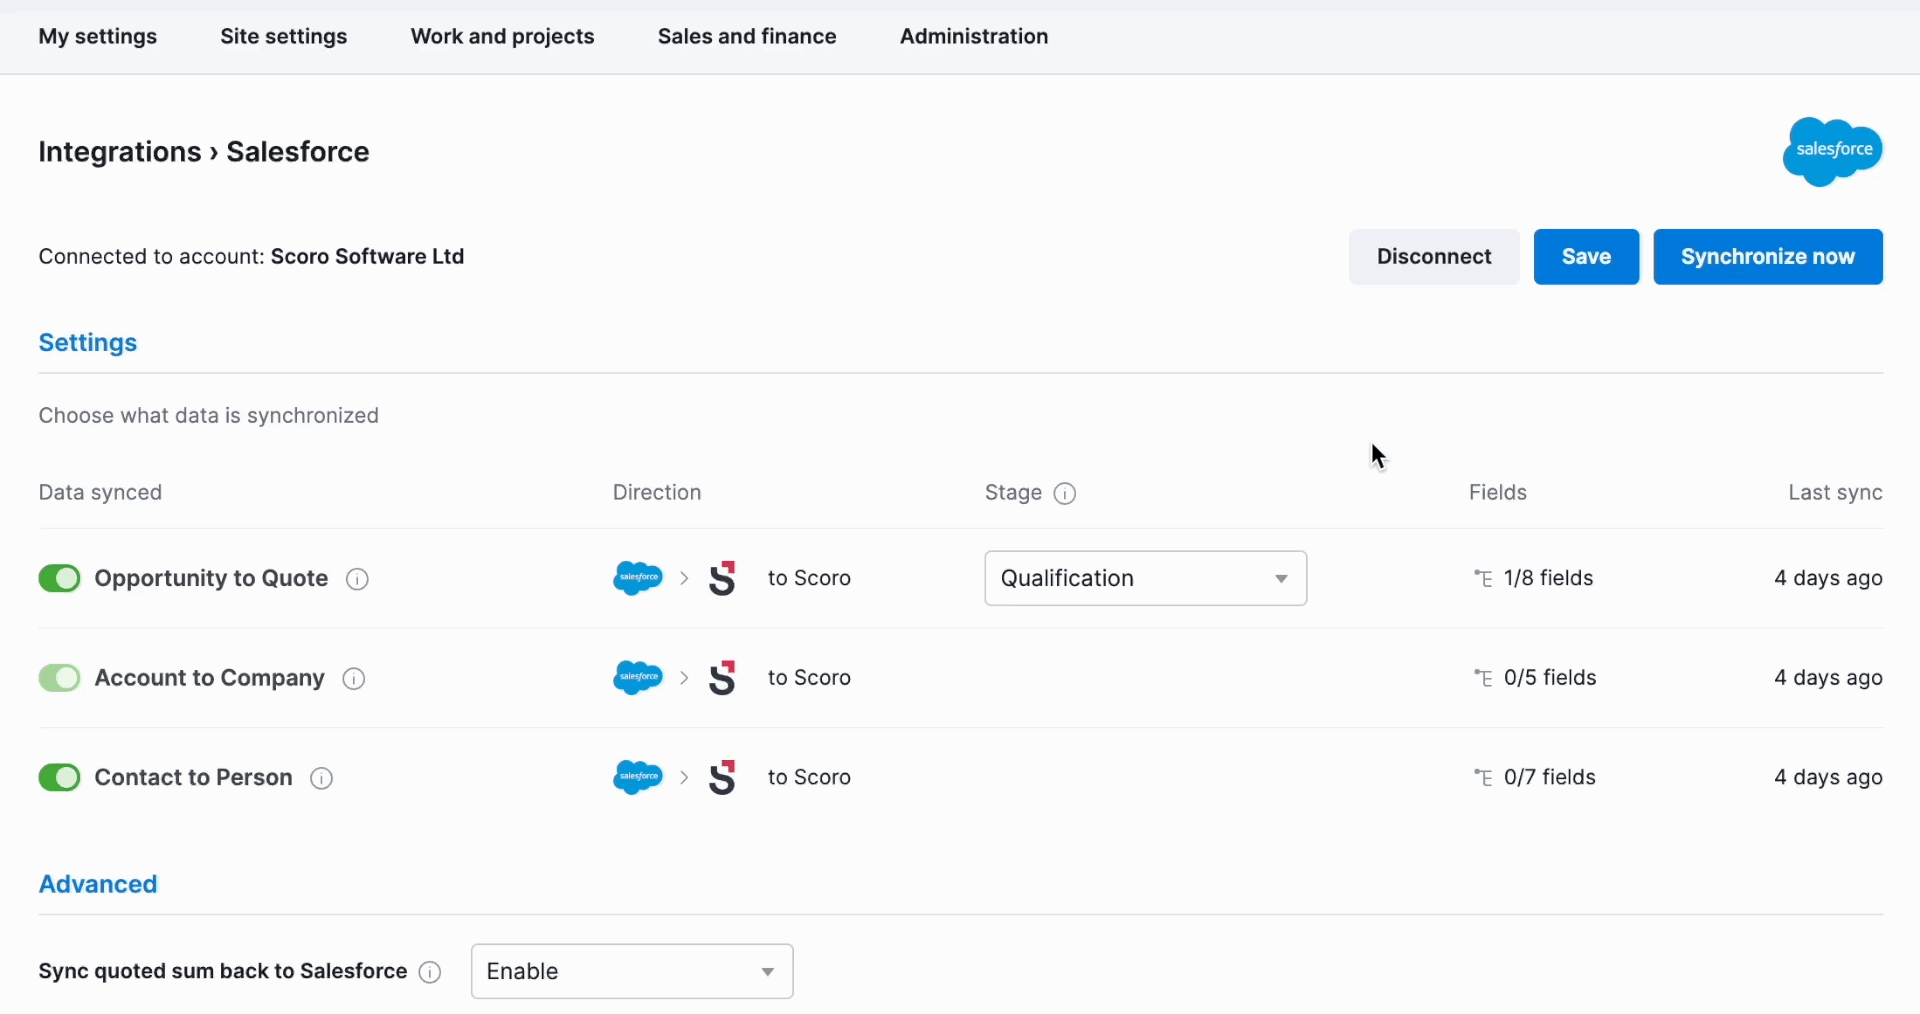The image size is (1920, 1014).
Task: Click Scoro S icon in Opportunity row
Action: pyautogui.click(x=722, y=578)
